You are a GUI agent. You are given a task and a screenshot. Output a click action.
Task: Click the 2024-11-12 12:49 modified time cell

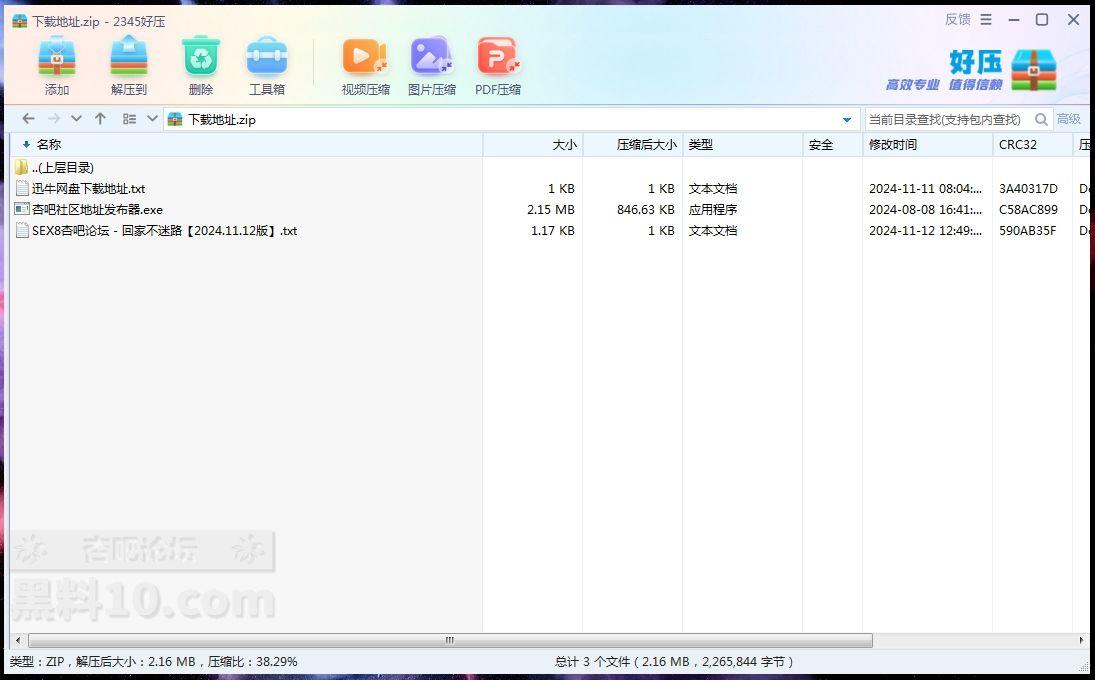click(x=925, y=230)
